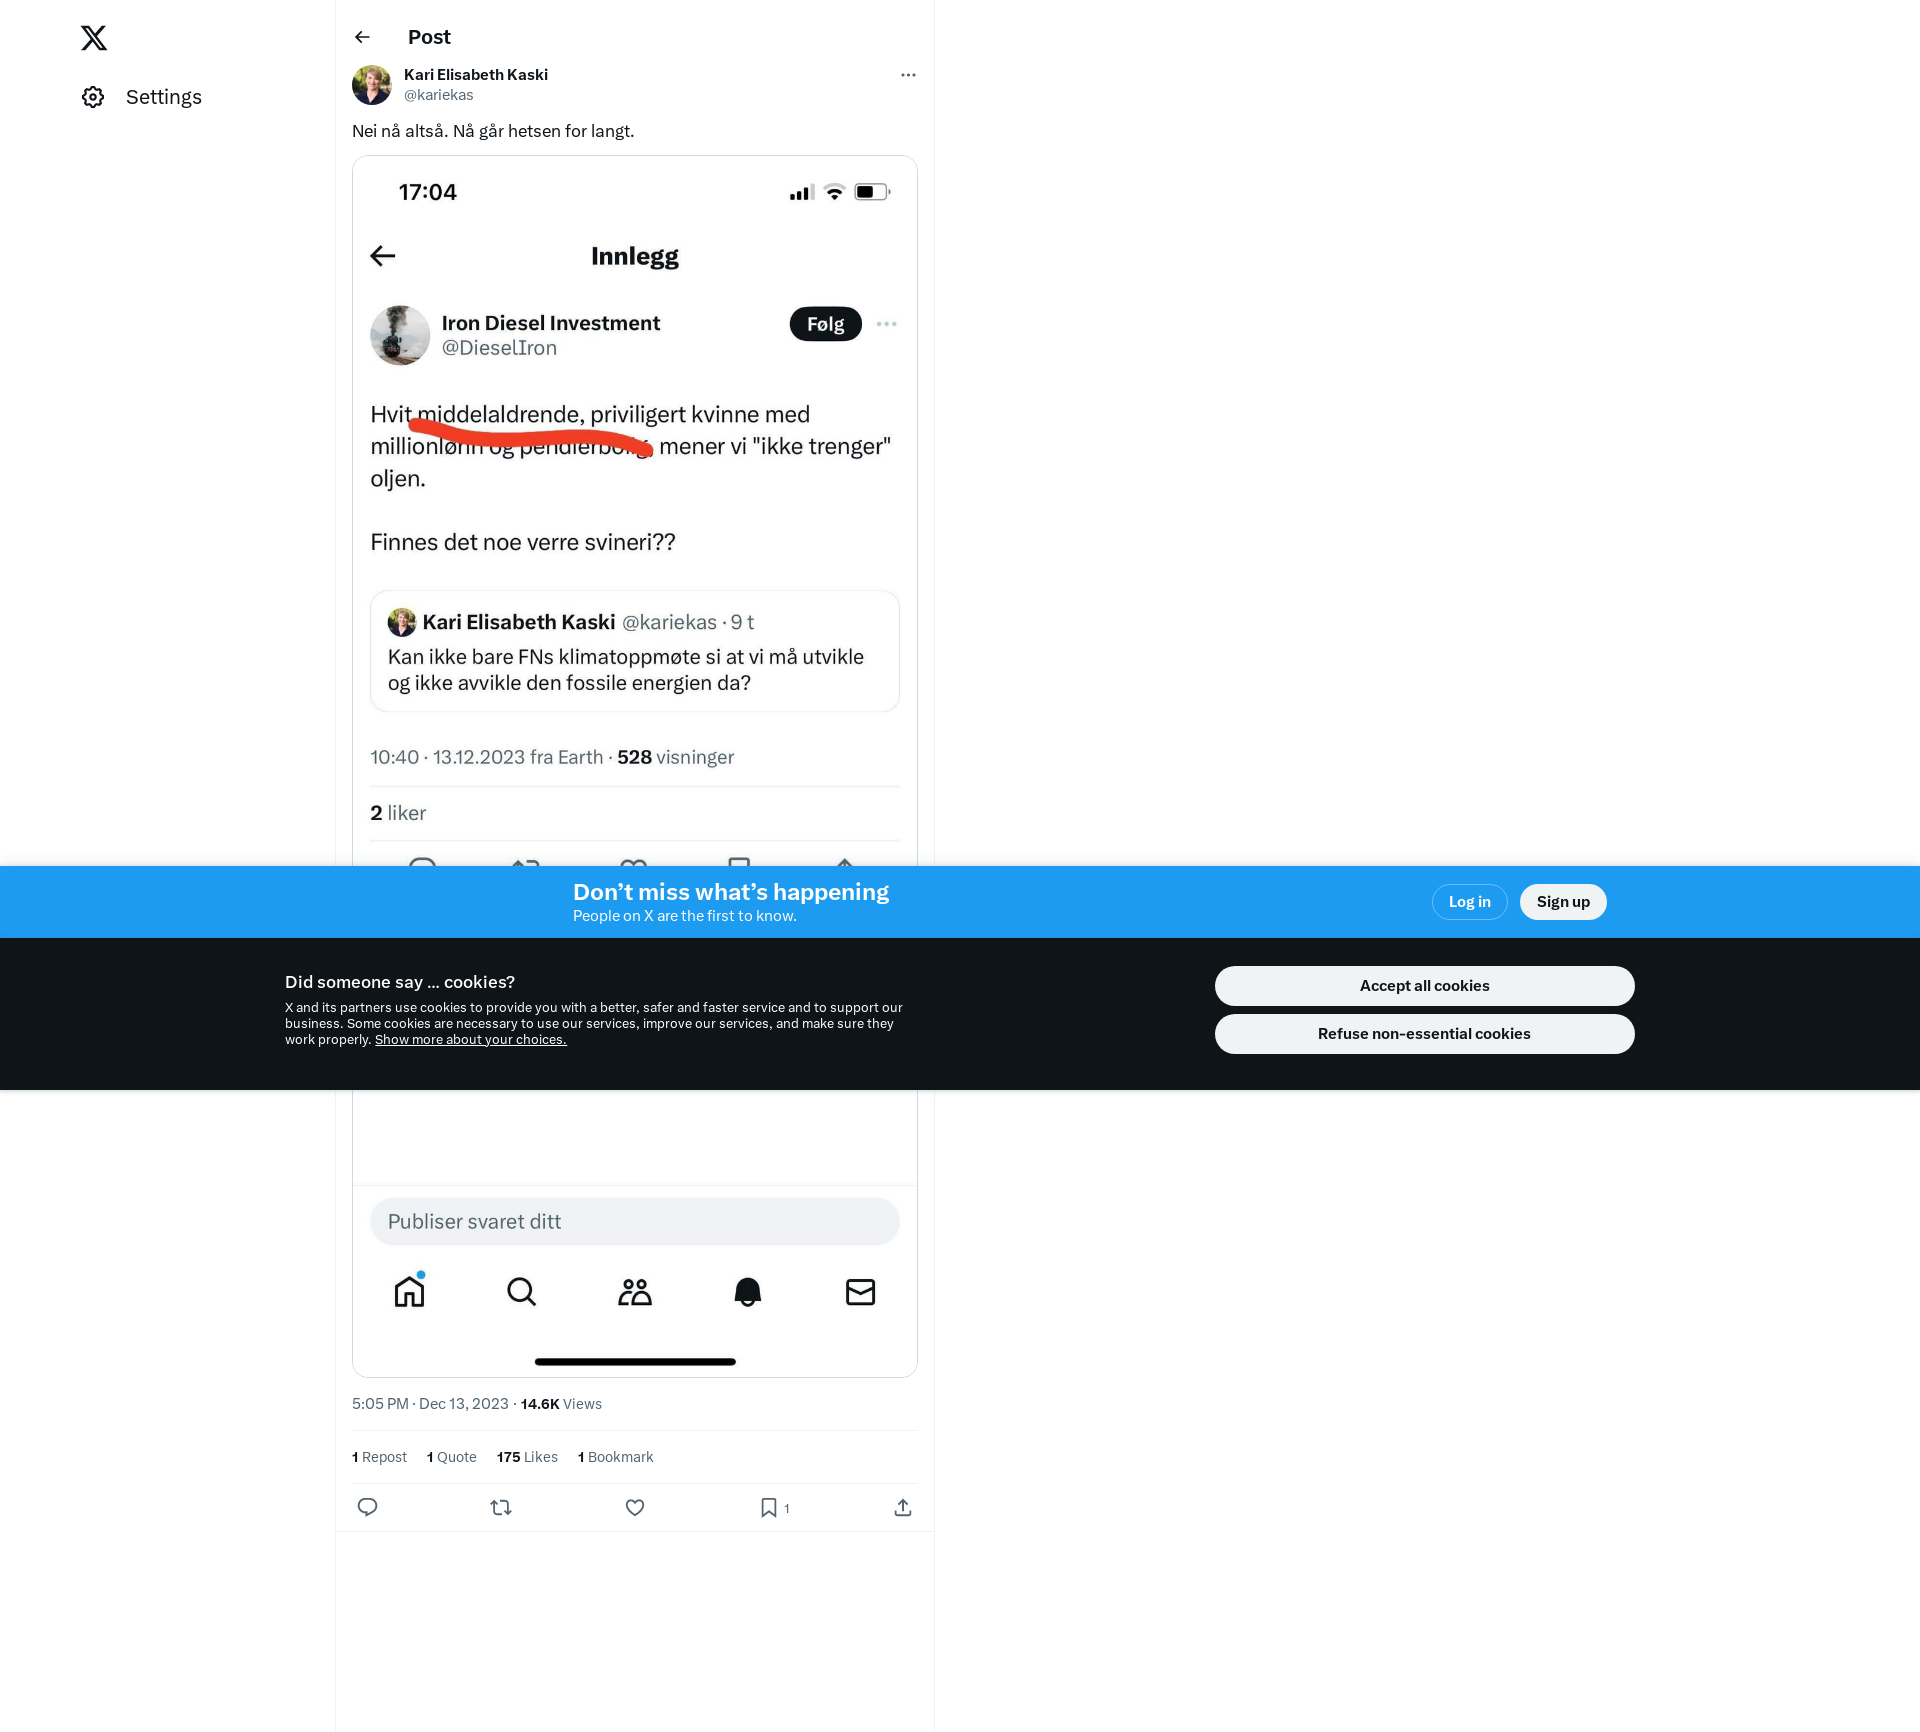The image size is (1920, 1732).
Task: Go back using the Post arrow
Action: (362, 37)
